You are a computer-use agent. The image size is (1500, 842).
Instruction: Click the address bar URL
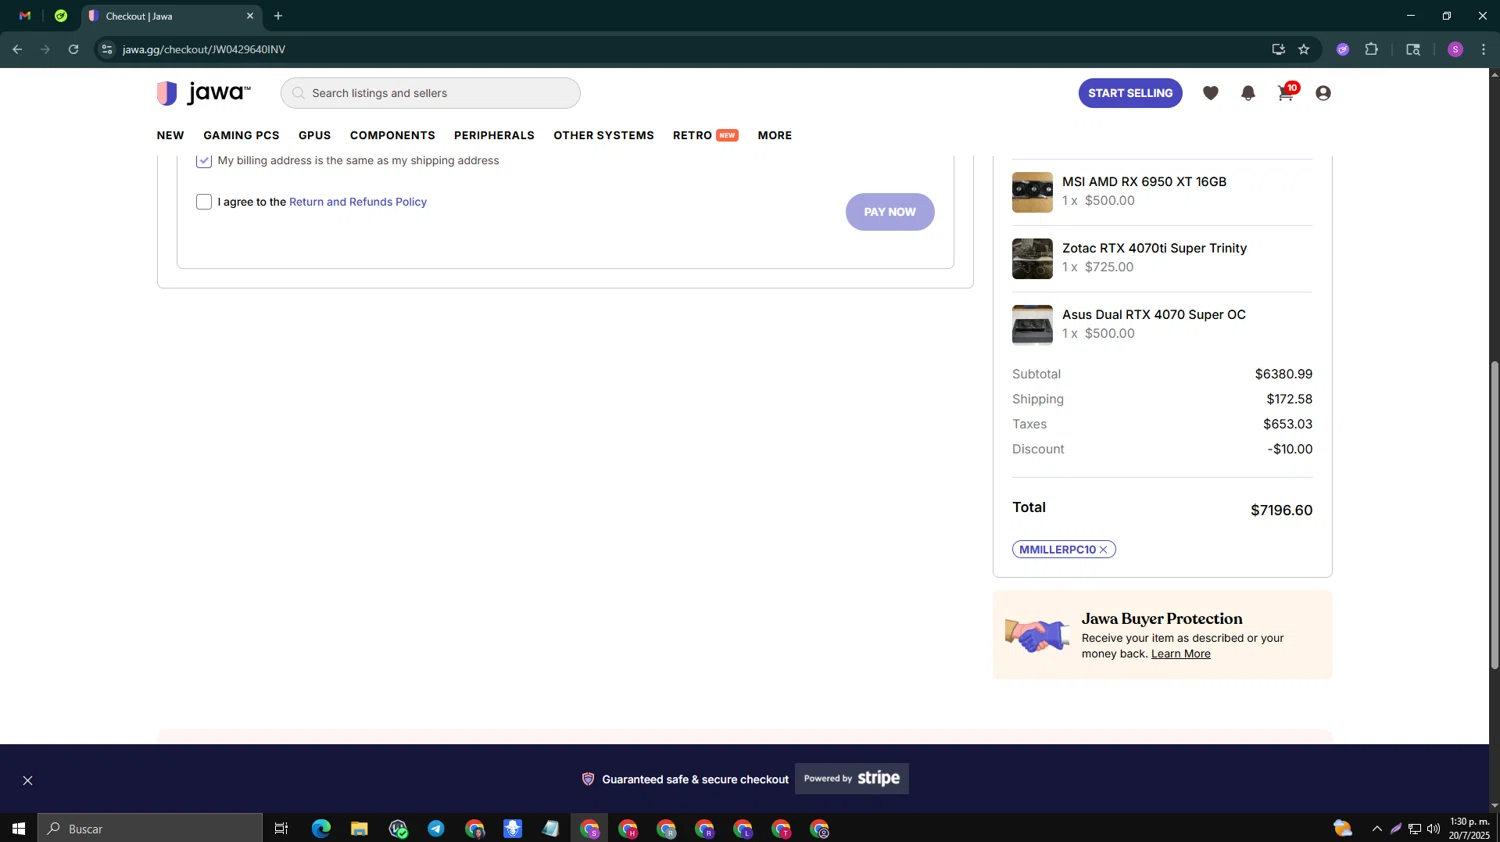click(204, 49)
